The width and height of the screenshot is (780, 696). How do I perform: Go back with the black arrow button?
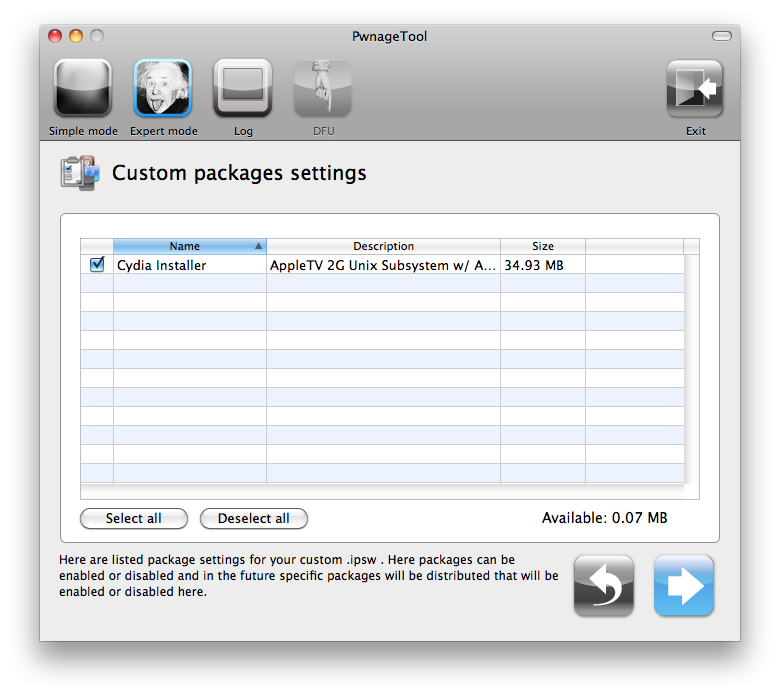tap(603, 586)
